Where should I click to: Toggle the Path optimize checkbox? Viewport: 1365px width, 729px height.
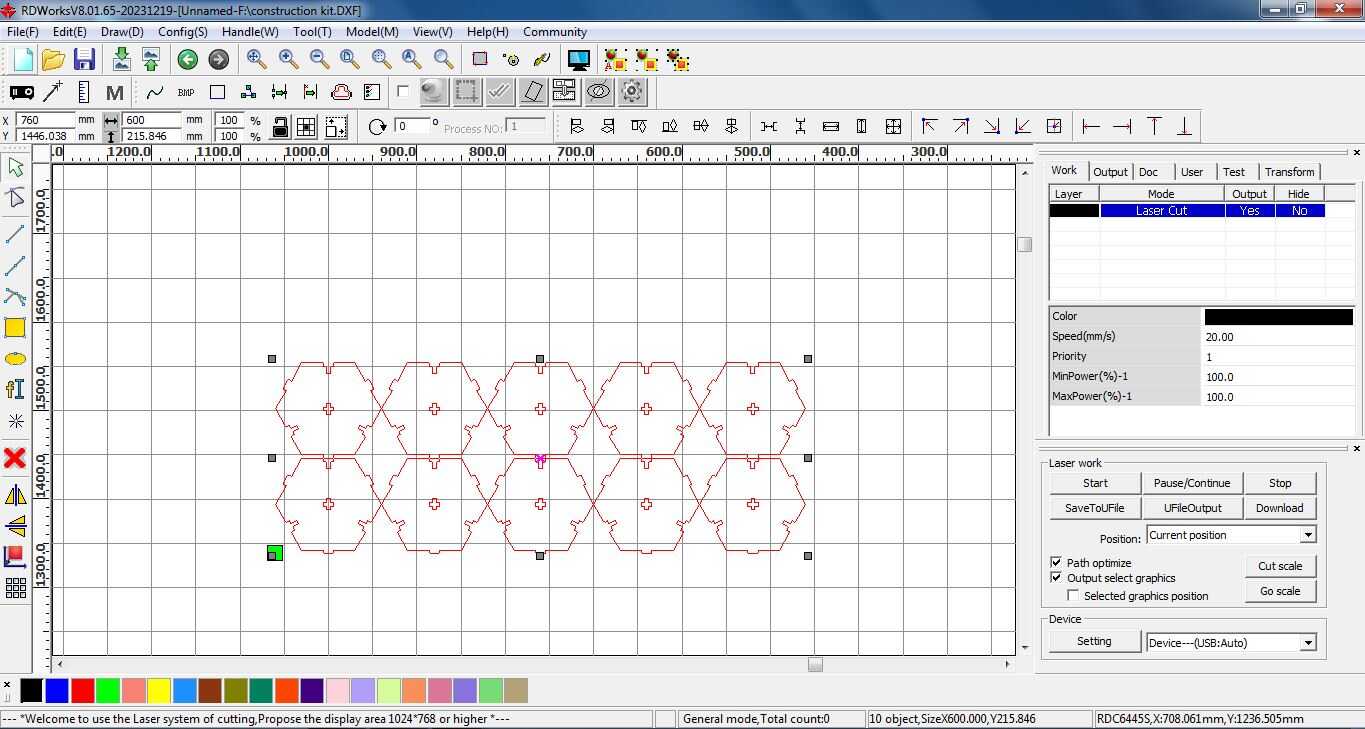point(1056,563)
